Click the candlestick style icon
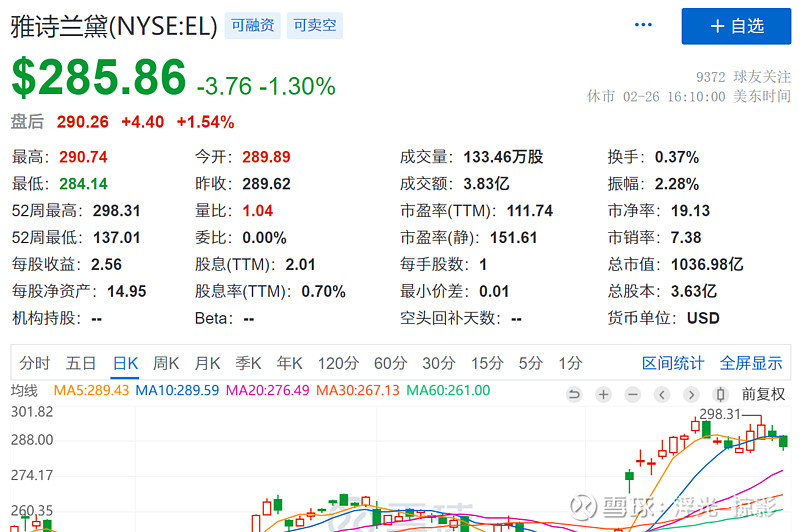800x532 pixels. coord(720,394)
